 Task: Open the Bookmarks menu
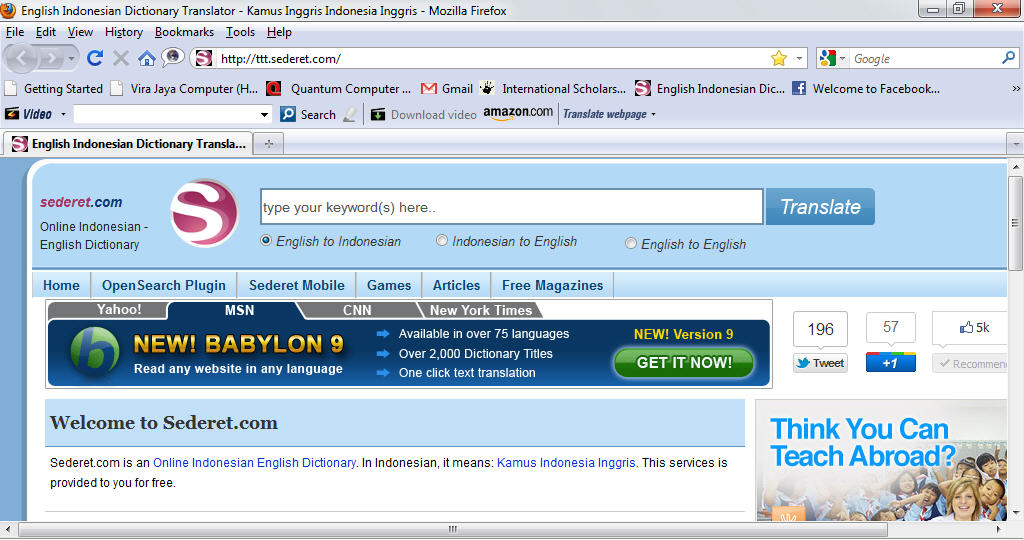[184, 32]
